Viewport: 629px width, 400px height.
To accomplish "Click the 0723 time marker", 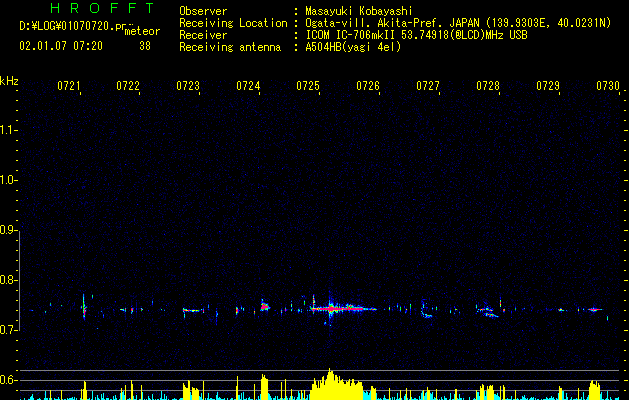I will (188, 86).
